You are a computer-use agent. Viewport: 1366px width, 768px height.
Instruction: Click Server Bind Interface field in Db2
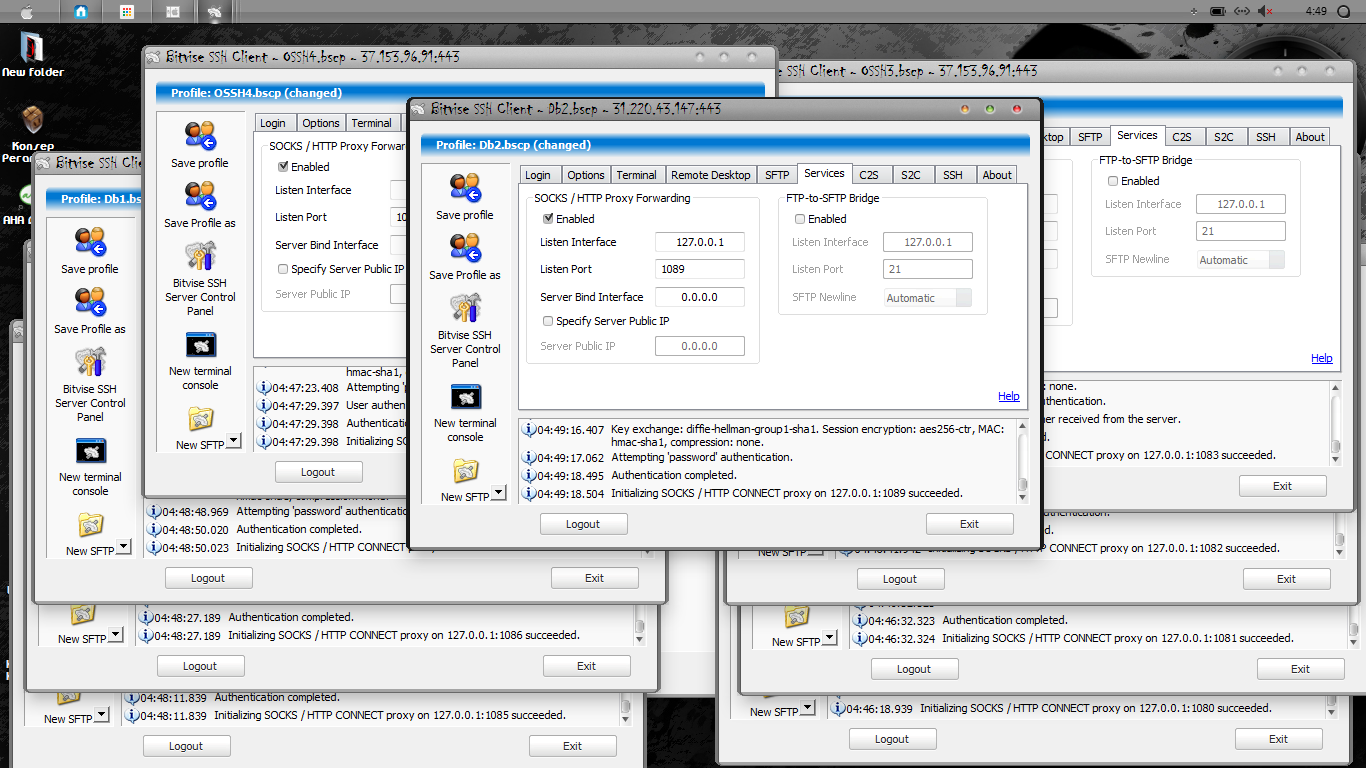tap(700, 297)
